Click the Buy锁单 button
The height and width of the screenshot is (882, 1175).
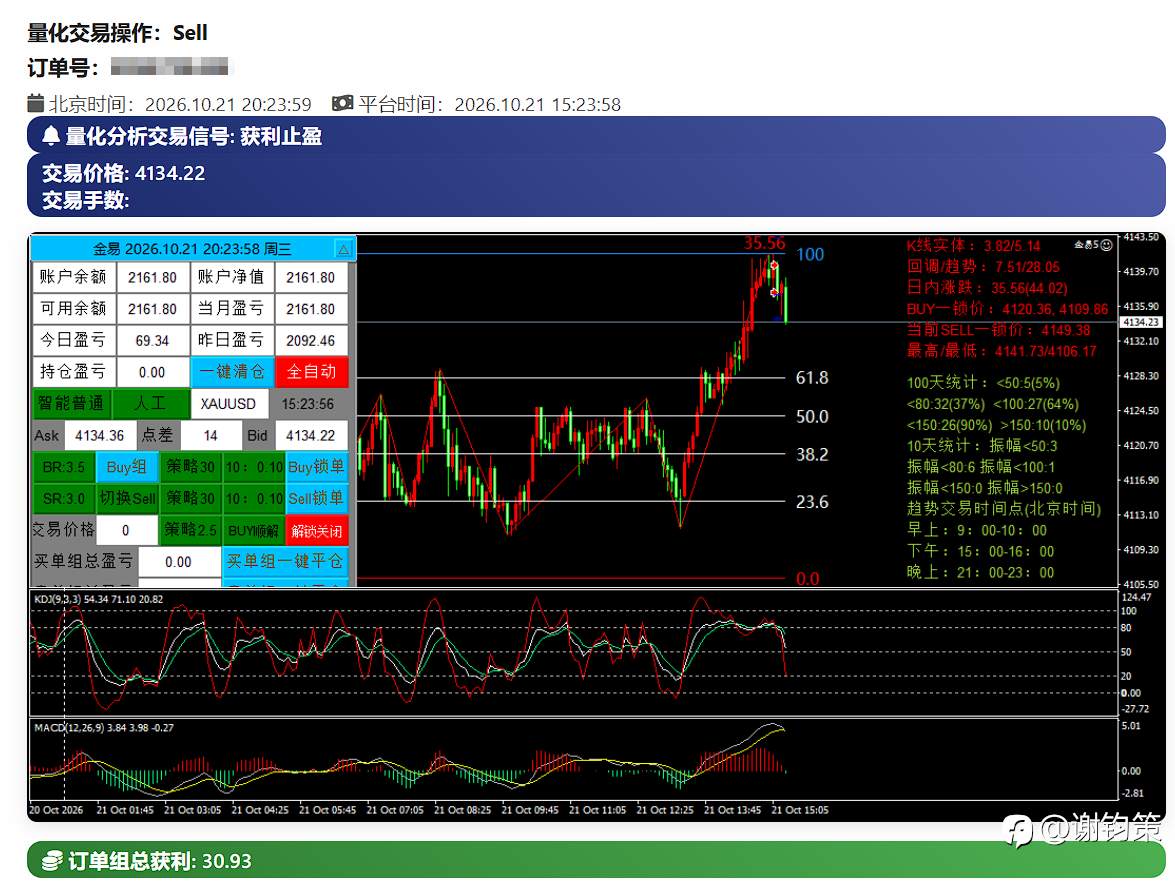pos(316,467)
